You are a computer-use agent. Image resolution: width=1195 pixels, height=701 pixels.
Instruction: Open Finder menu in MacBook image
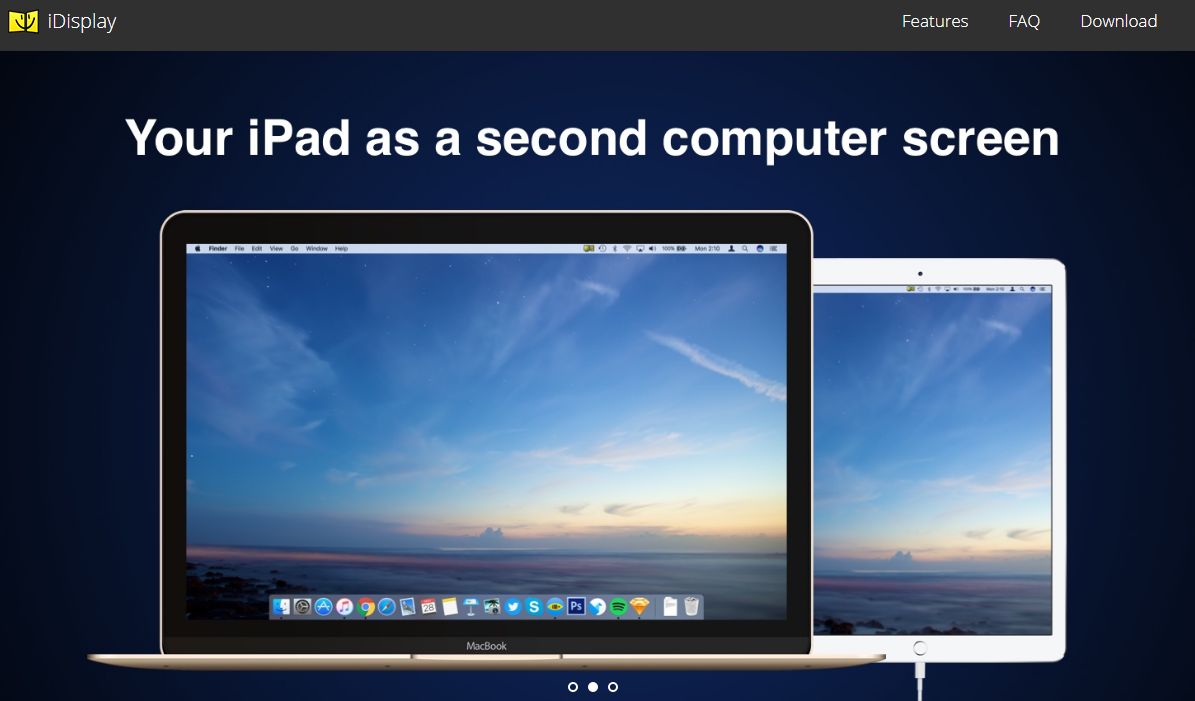(x=218, y=248)
